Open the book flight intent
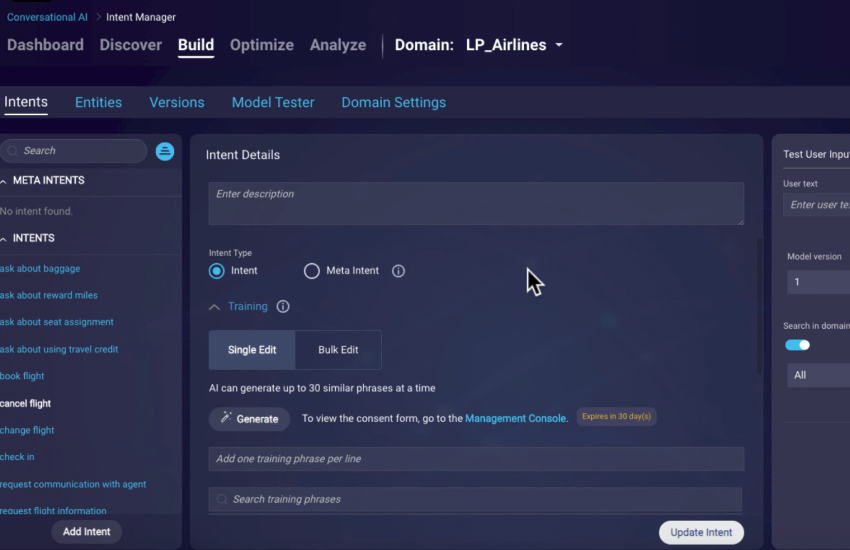 (22, 376)
